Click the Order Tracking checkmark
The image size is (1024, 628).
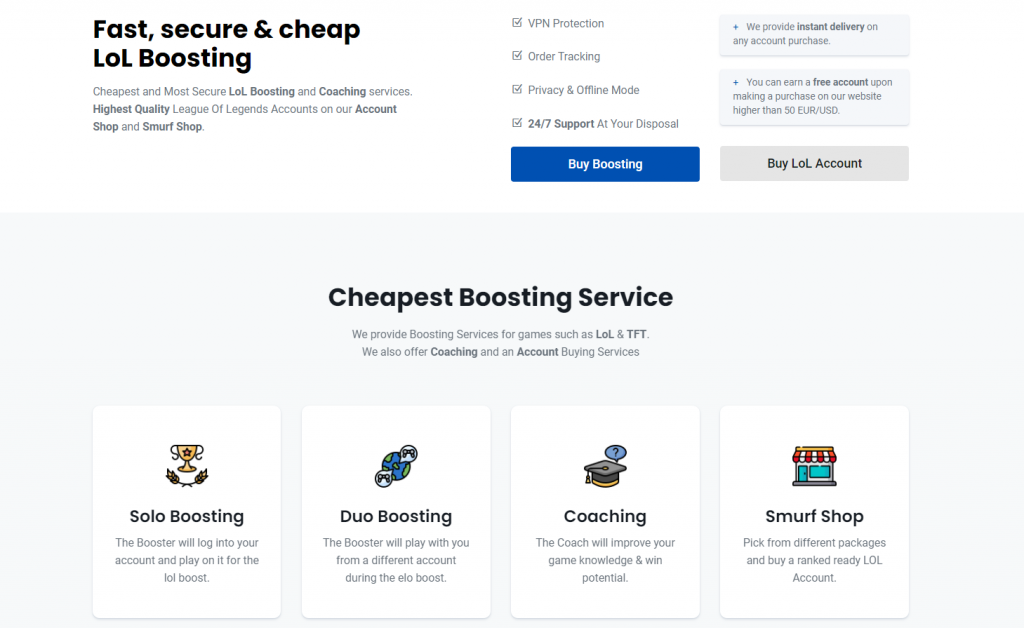click(x=517, y=56)
